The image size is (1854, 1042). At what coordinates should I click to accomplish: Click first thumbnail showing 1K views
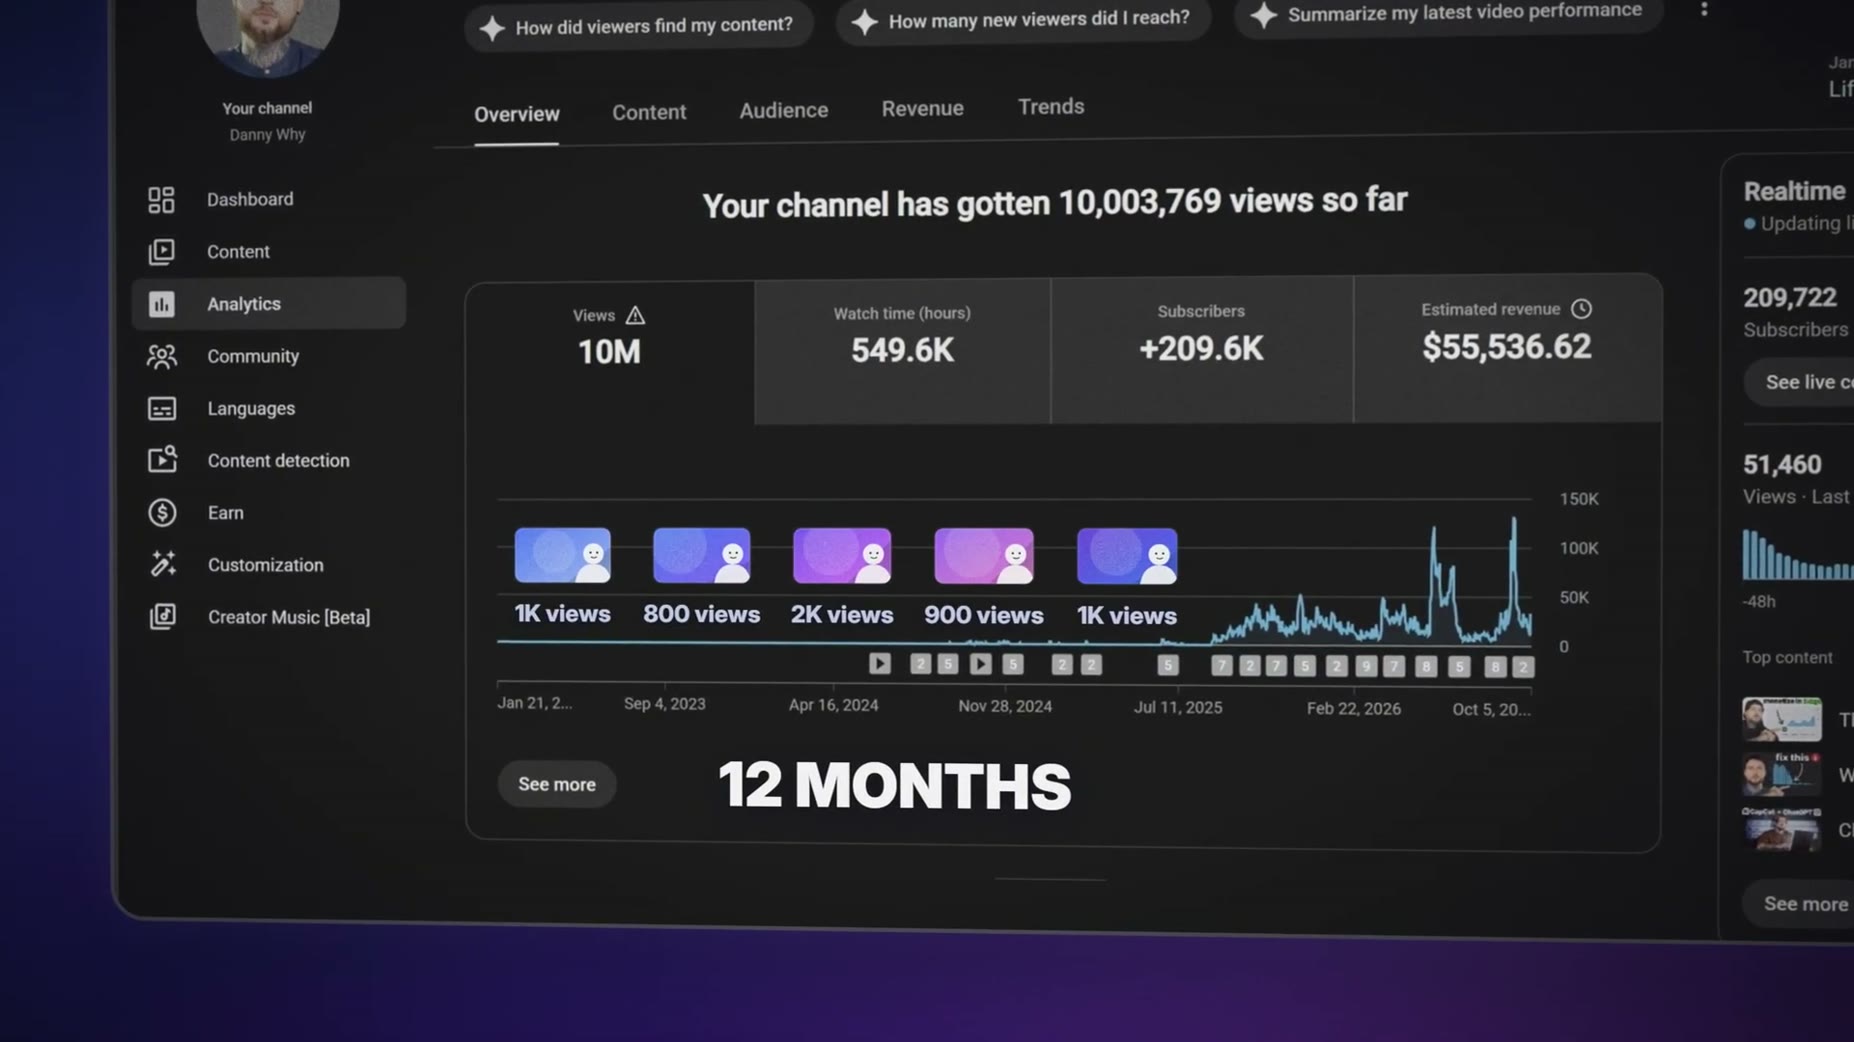click(562, 555)
